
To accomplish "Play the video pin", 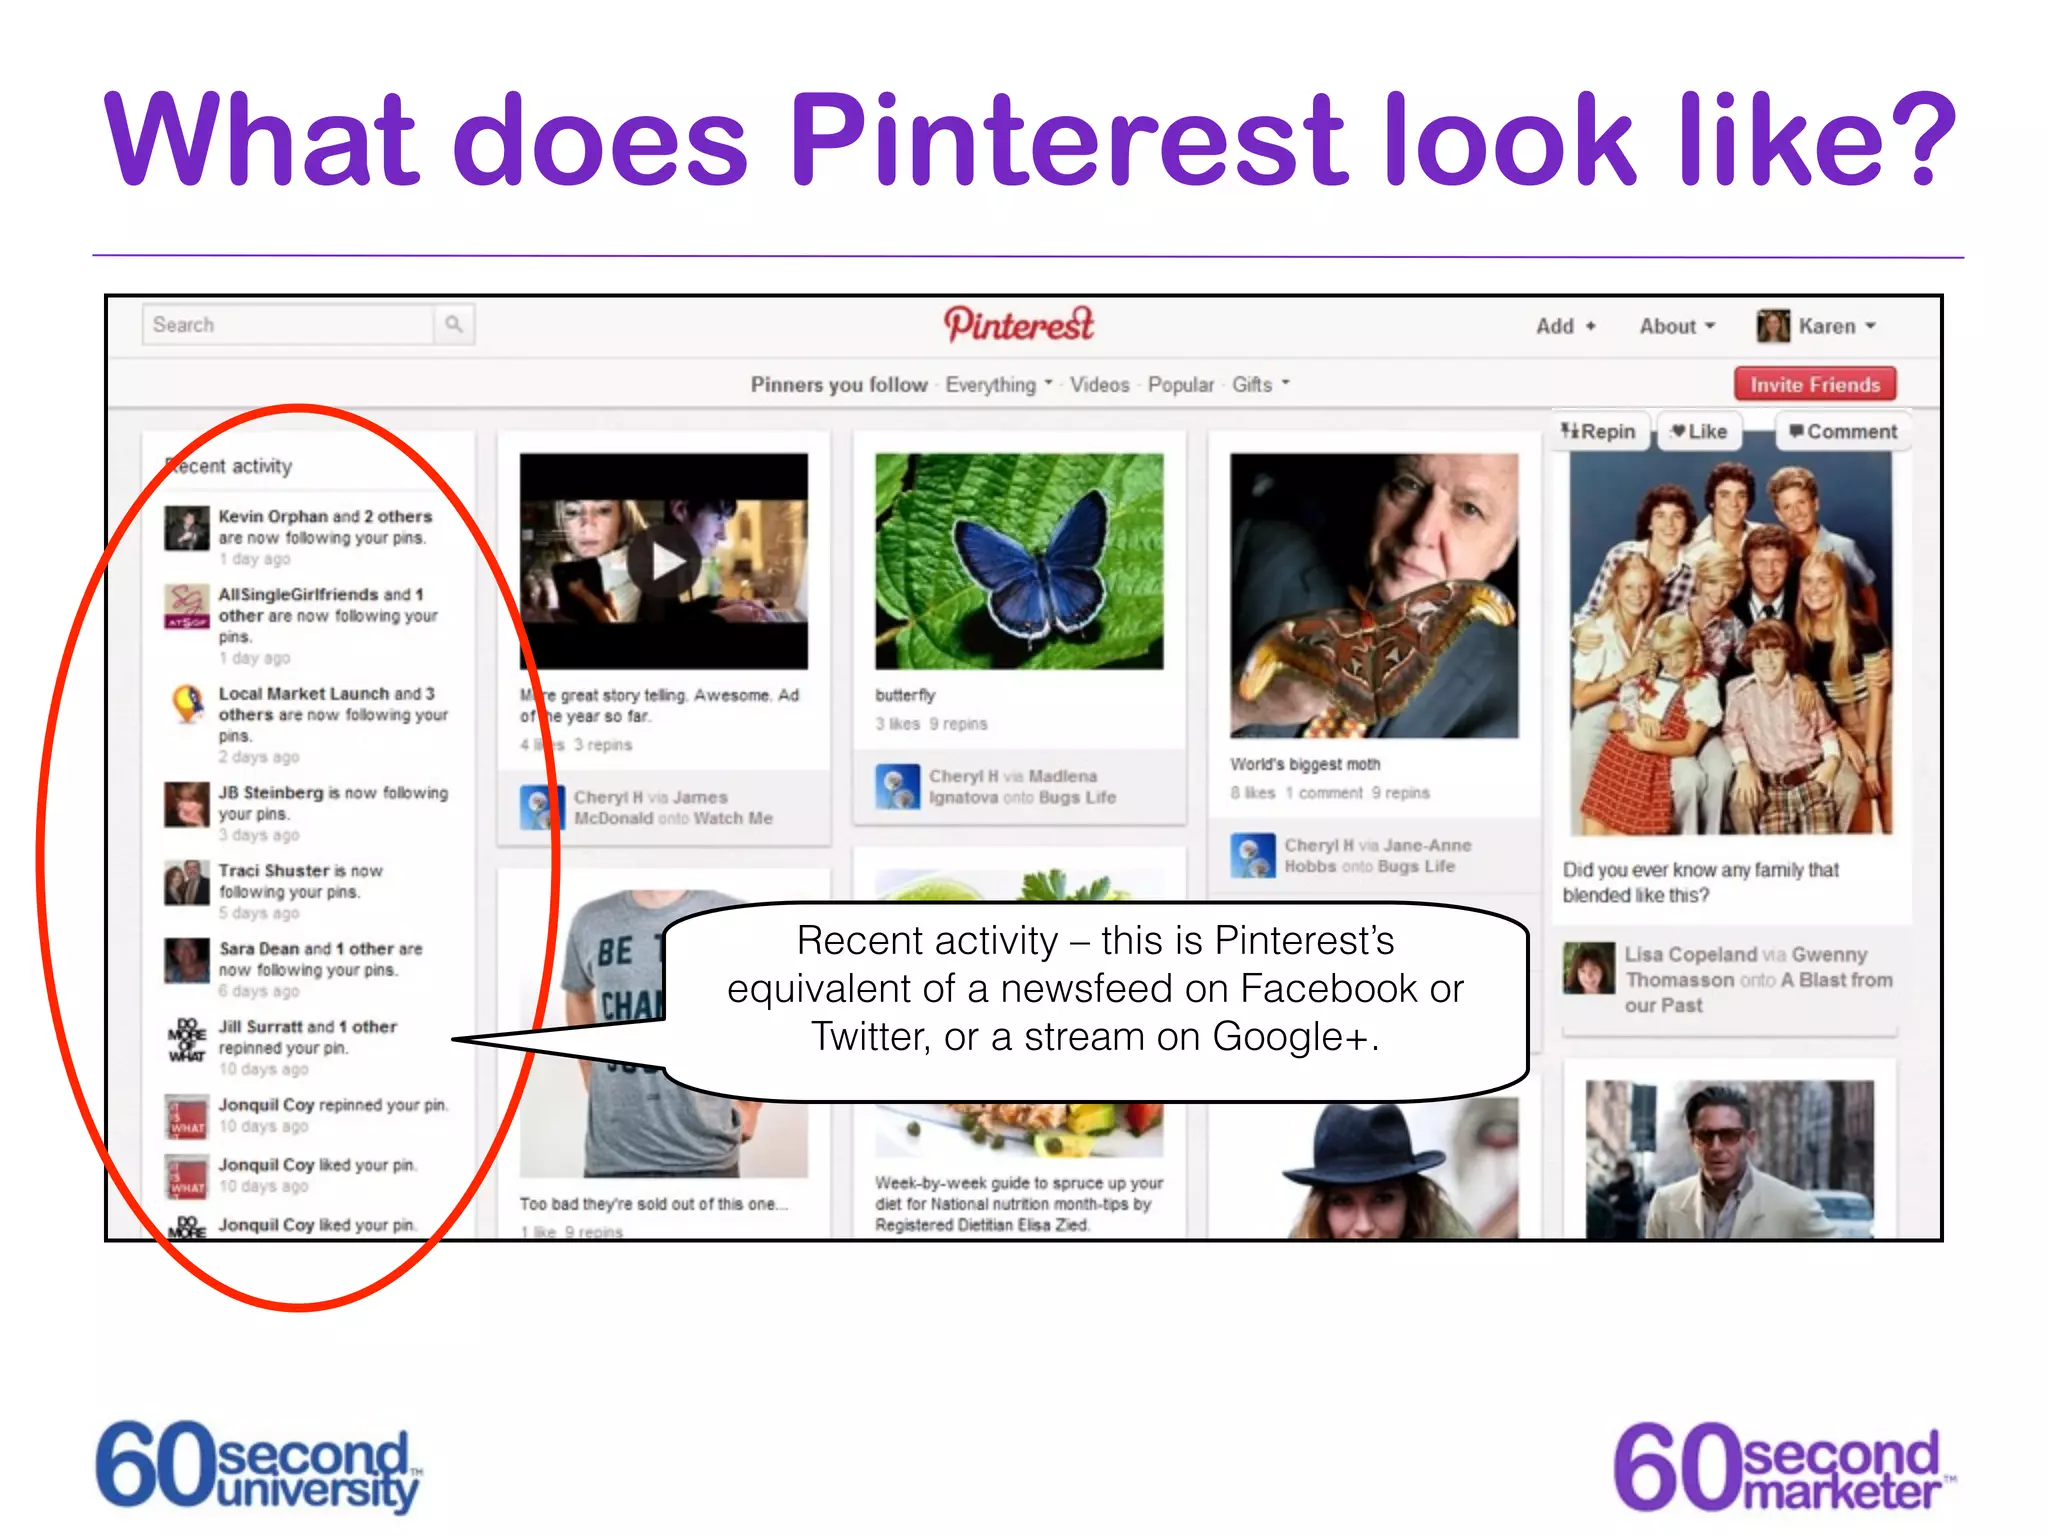I will [664, 561].
